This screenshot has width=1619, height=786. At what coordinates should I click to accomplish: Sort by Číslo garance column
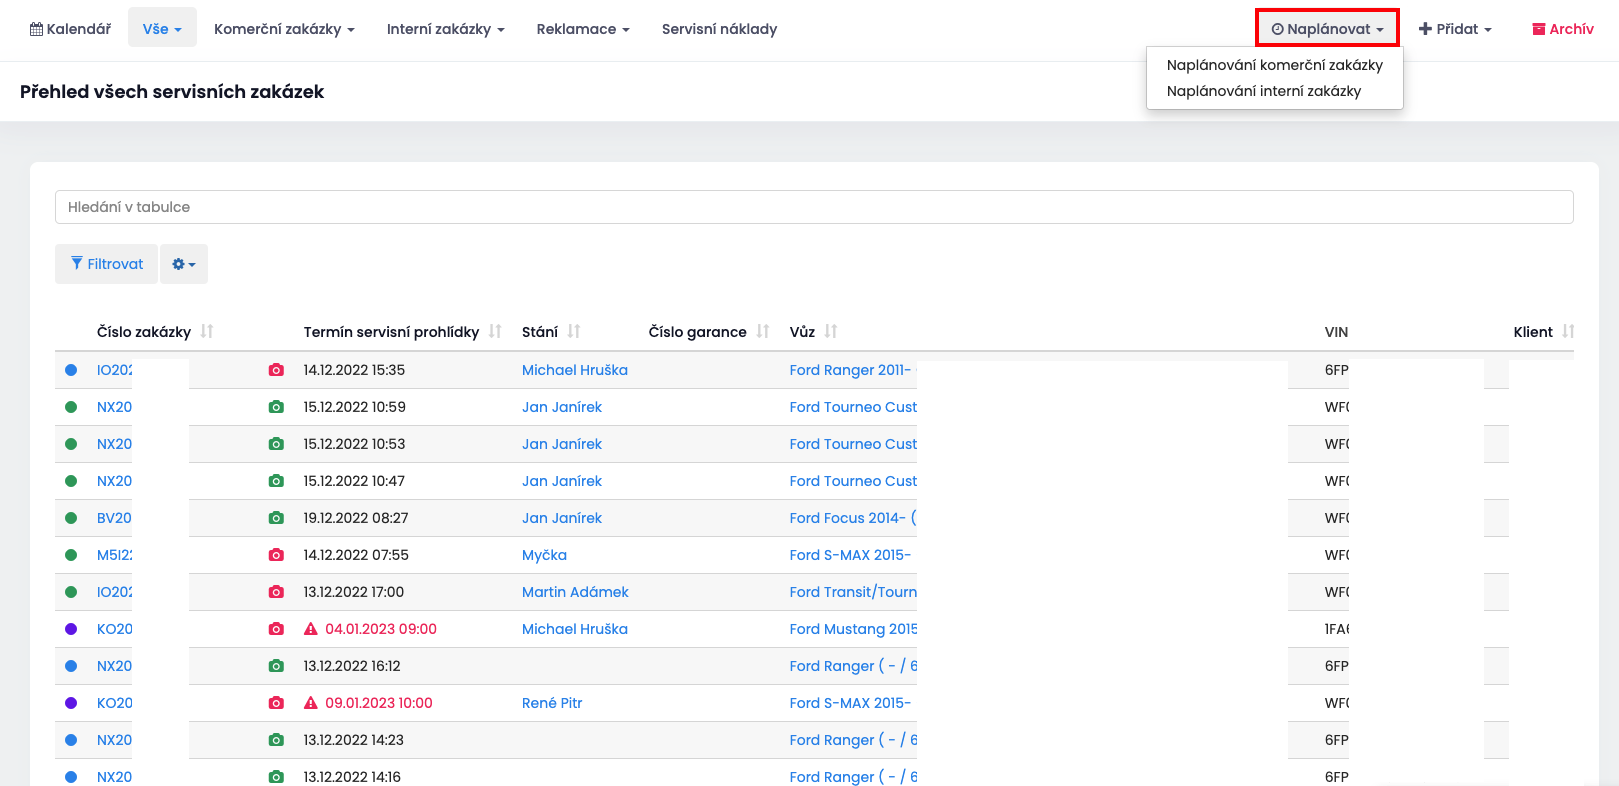(709, 332)
